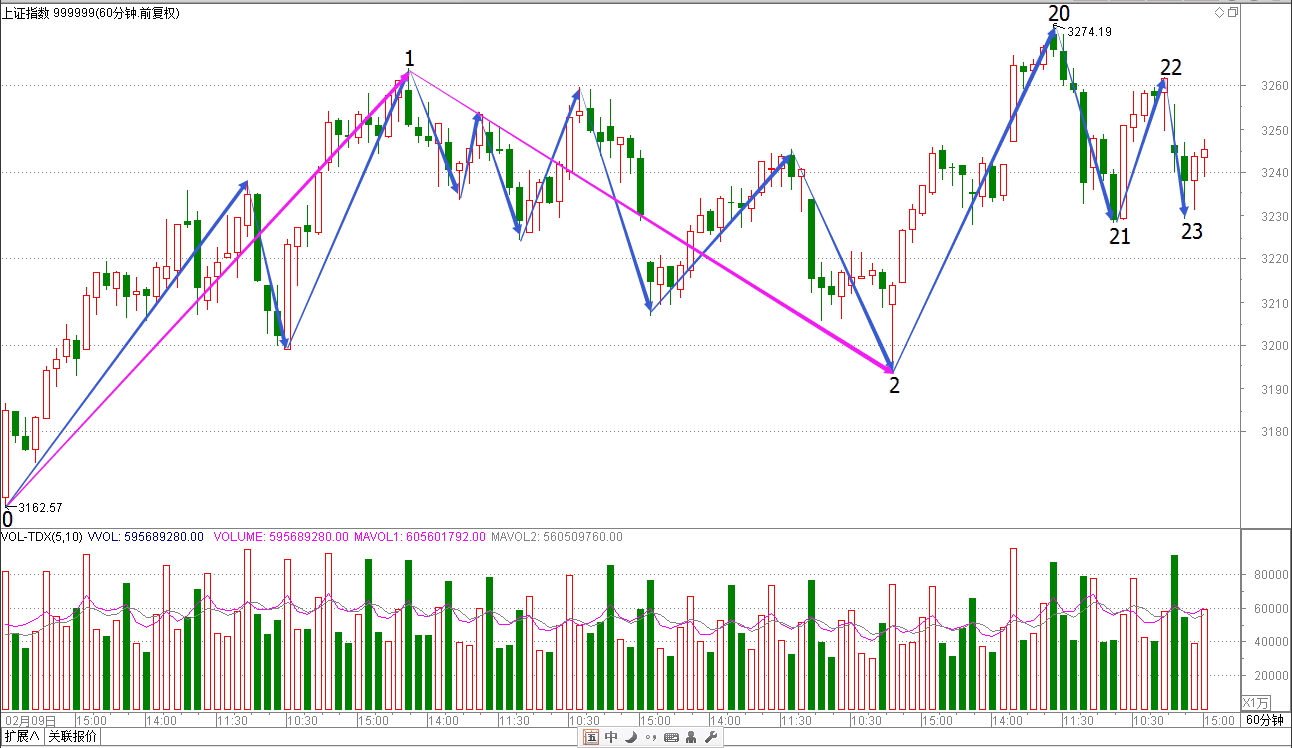This screenshot has width=1292, height=748.
Task: Click the 40000 volume axis label
Action: pyautogui.click(x=1273, y=642)
